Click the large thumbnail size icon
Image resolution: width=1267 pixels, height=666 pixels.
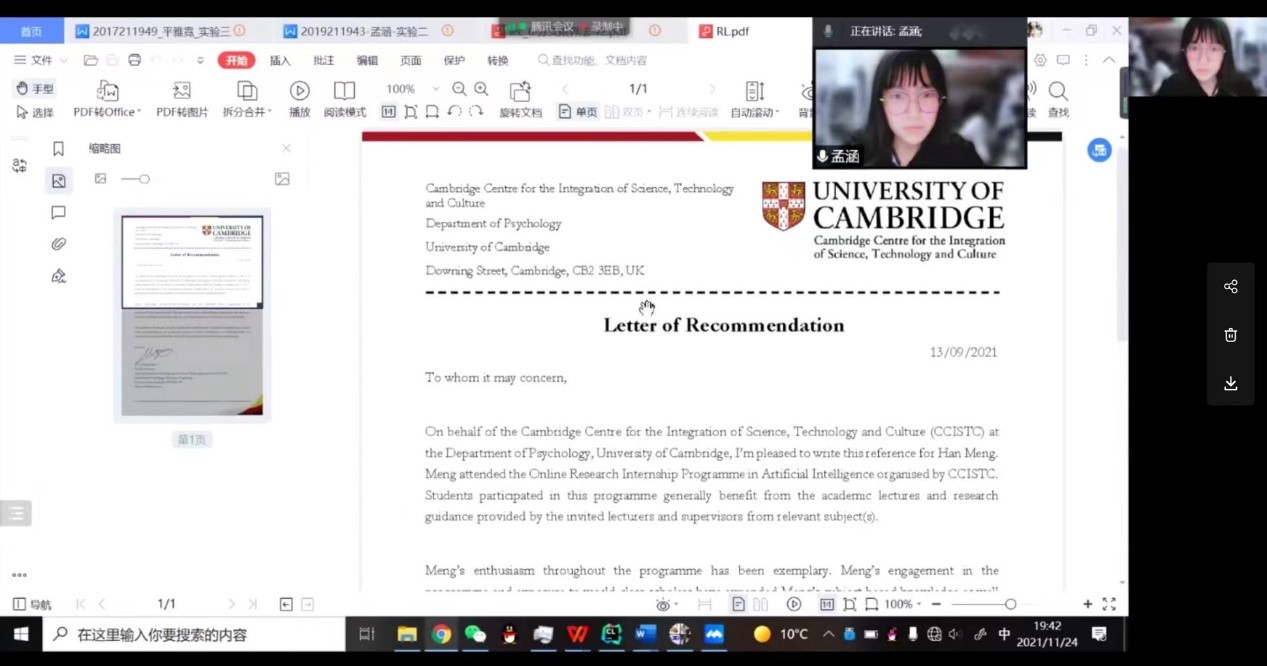pyautogui.click(x=282, y=179)
